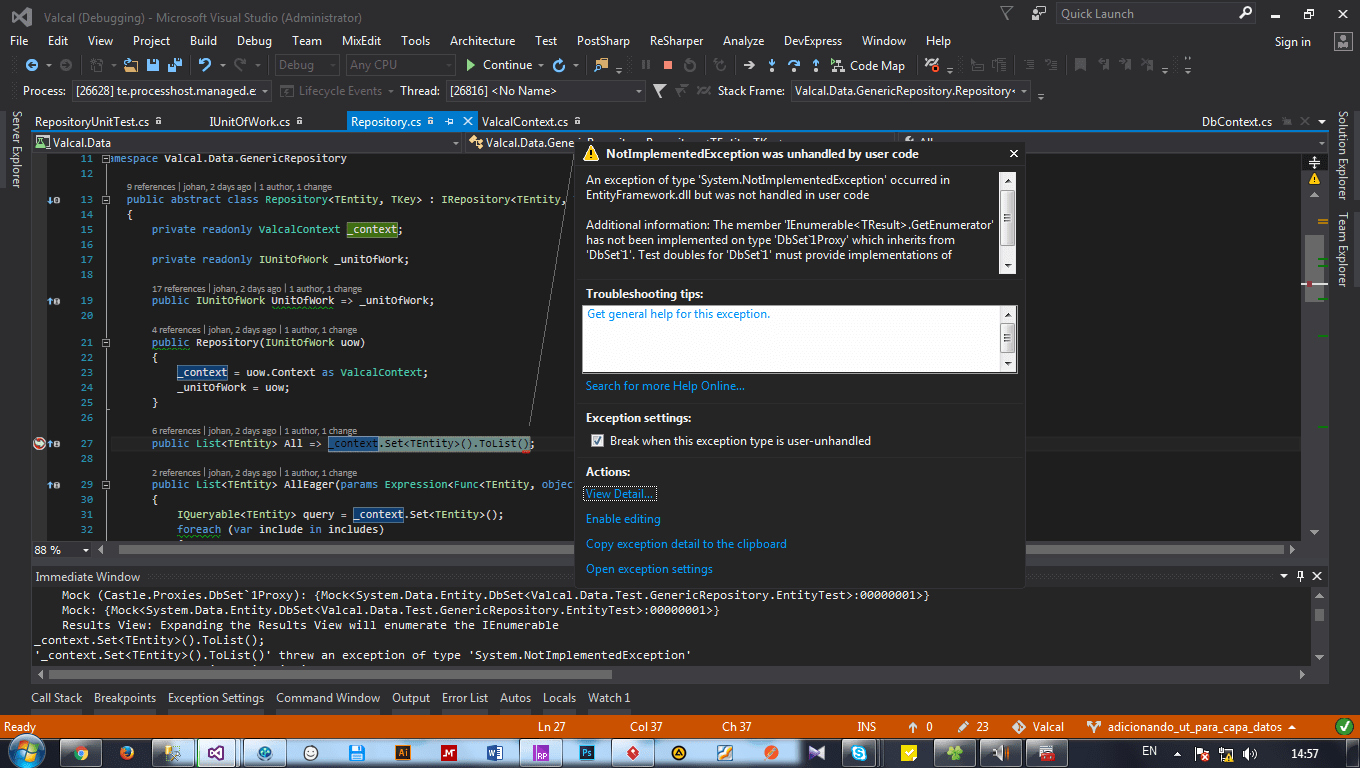Open the Solution Configurations Debug dropdown
1360x768 pixels.
pos(307,65)
